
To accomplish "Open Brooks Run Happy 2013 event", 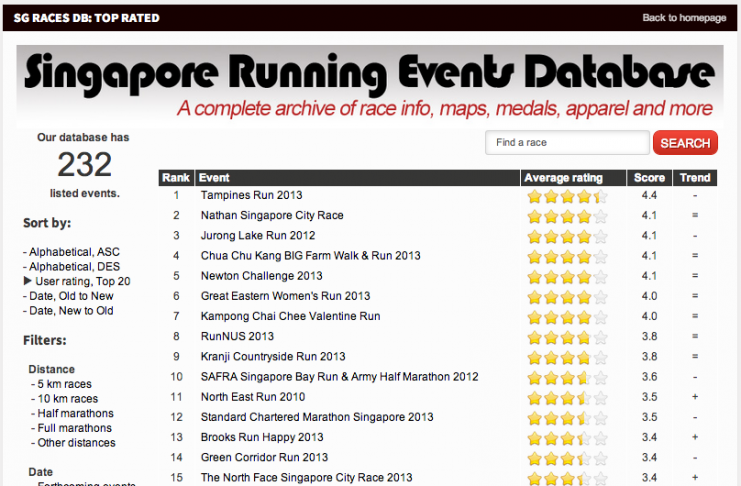I will pos(262,437).
